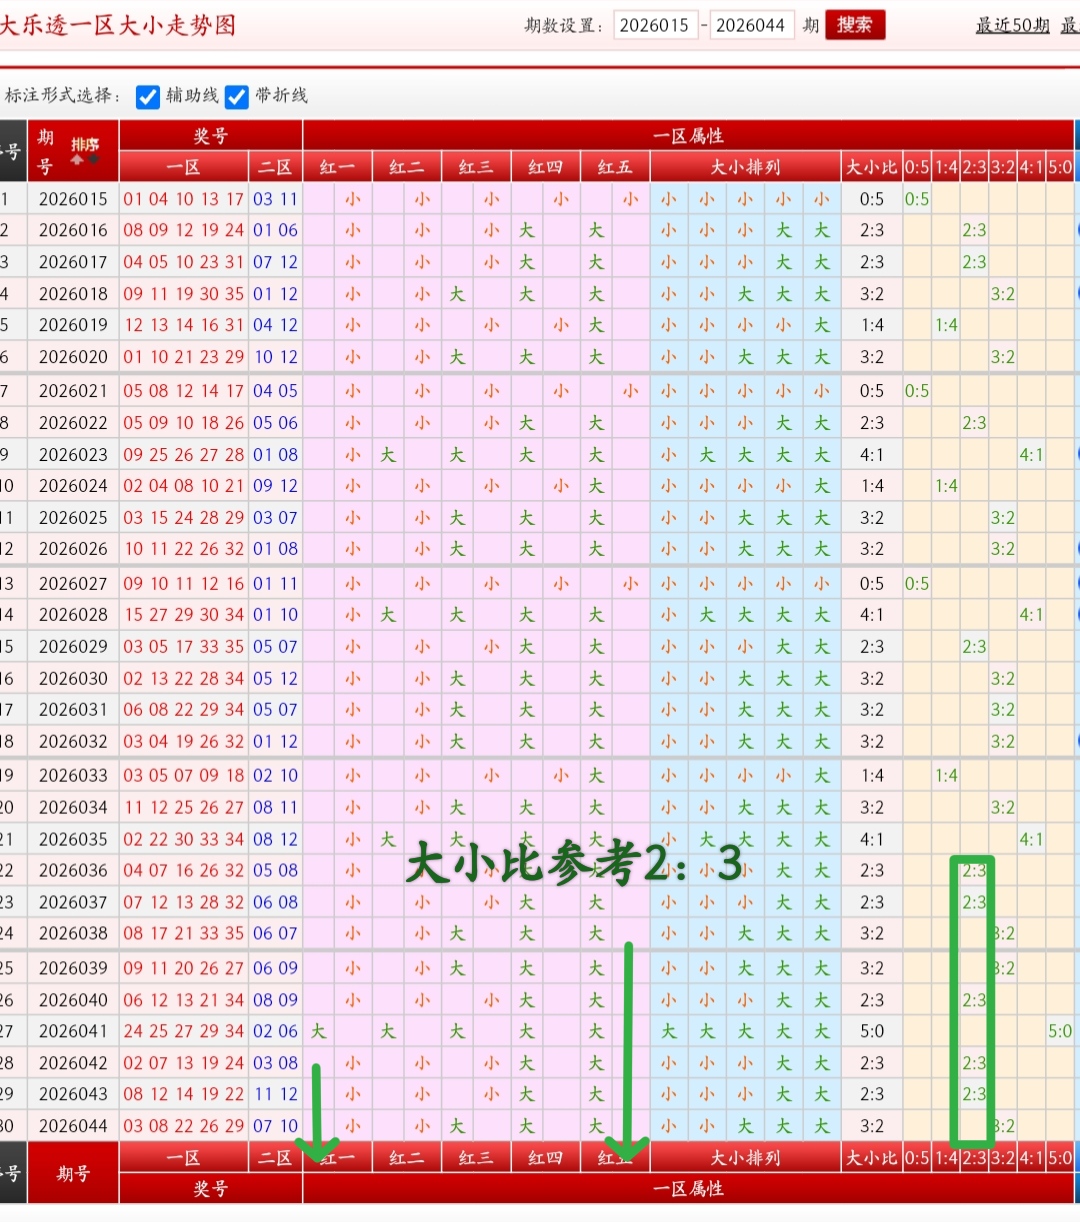Viewport: 1080px width, 1222px height.
Task: Click the descending sort arrow beside 排序
Action: (92, 159)
